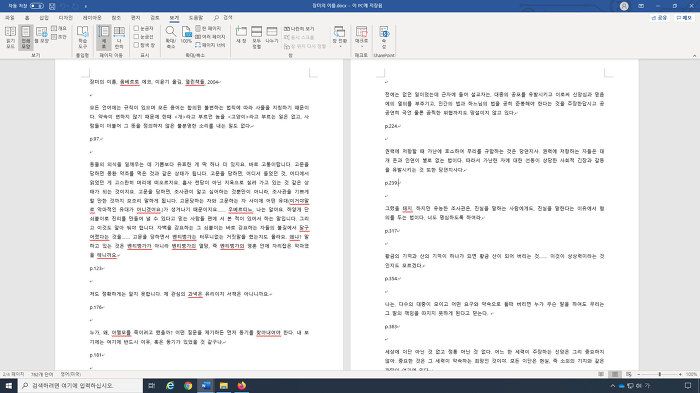The width and height of the screenshot is (700, 393).
Task: Open Customize Quick Access Toolbar dropdown
Action: [85, 6]
